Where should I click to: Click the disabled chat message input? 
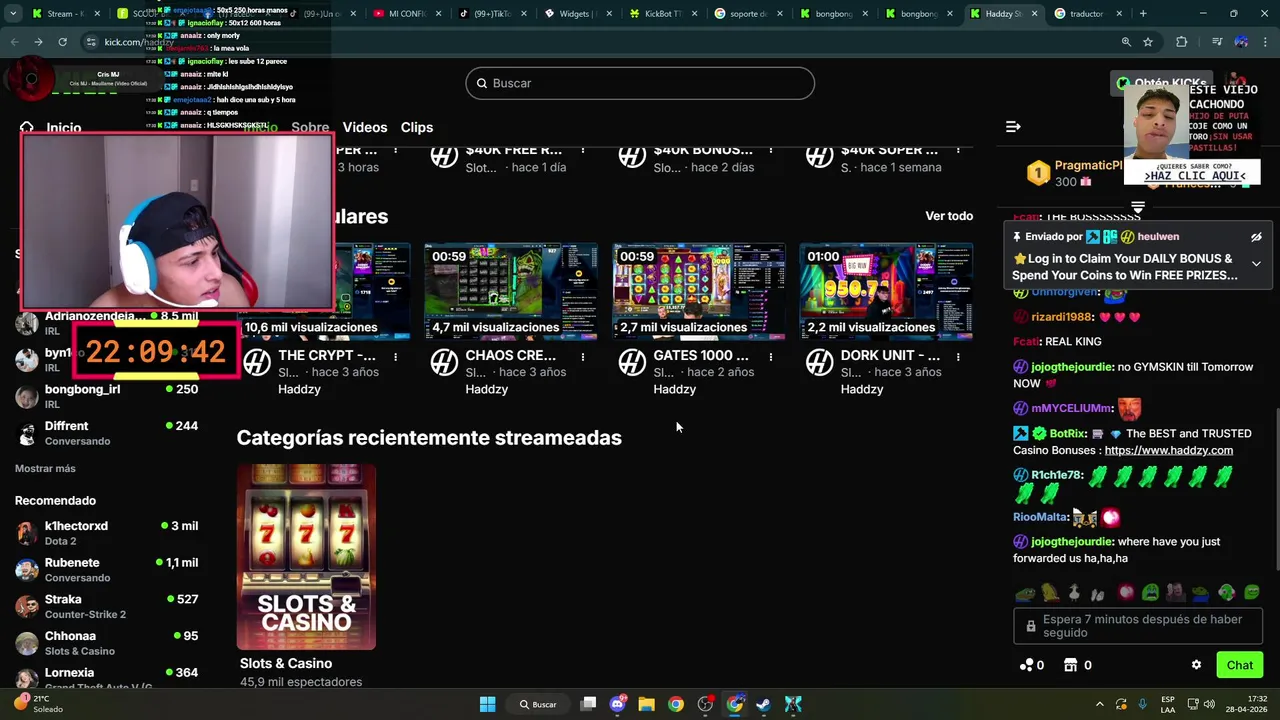tap(1138, 626)
